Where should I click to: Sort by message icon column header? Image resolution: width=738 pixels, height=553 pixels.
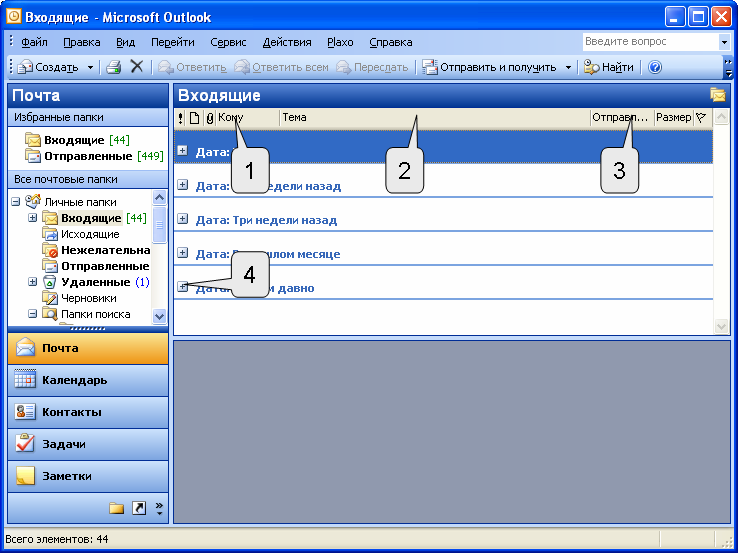194,118
